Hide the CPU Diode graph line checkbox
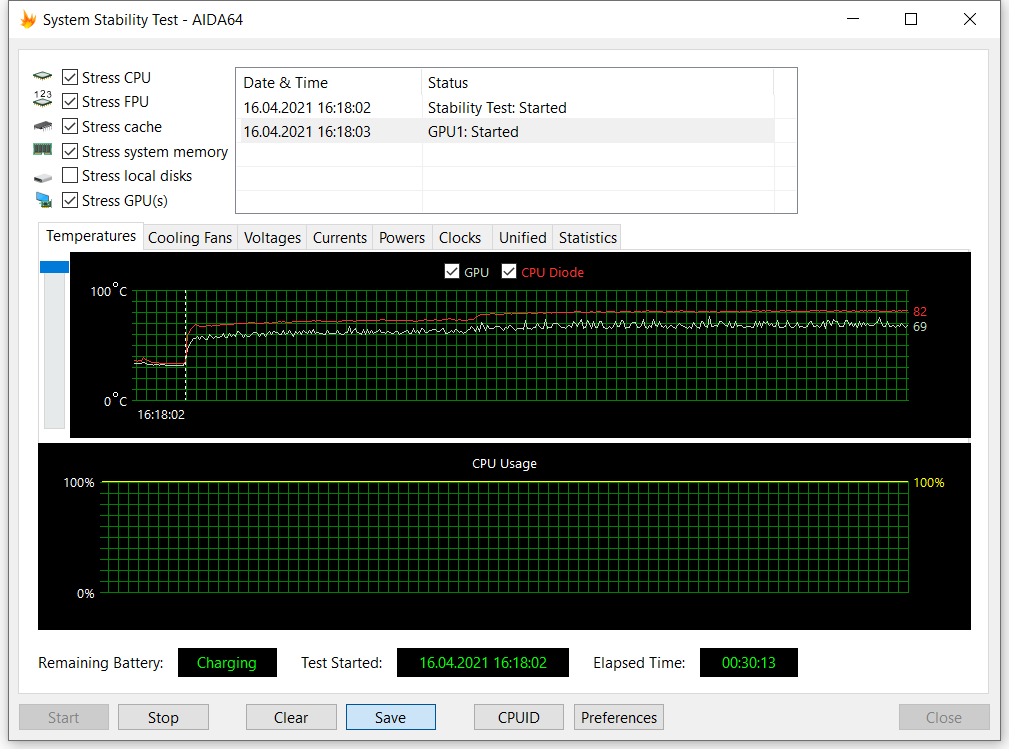Screen dimensions: 1009x749 pyautogui.click(x=509, y=272)
